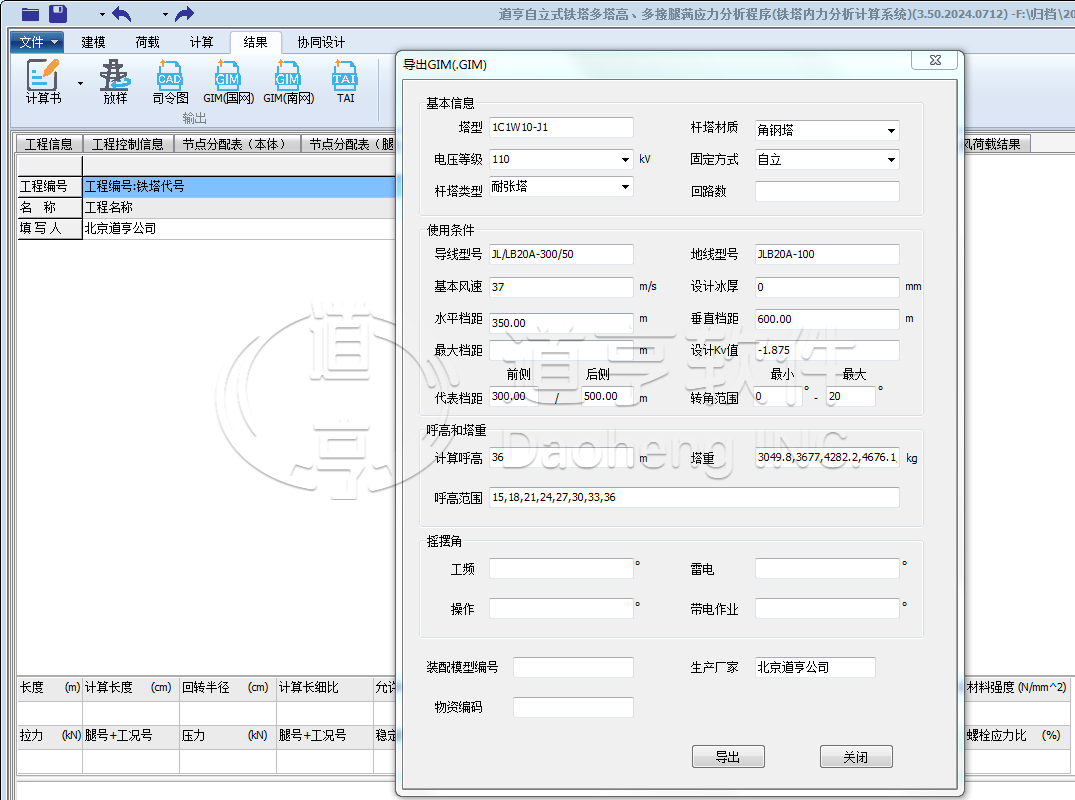
Task: Click the TAI export icon
Action: [x=345, y=82]
